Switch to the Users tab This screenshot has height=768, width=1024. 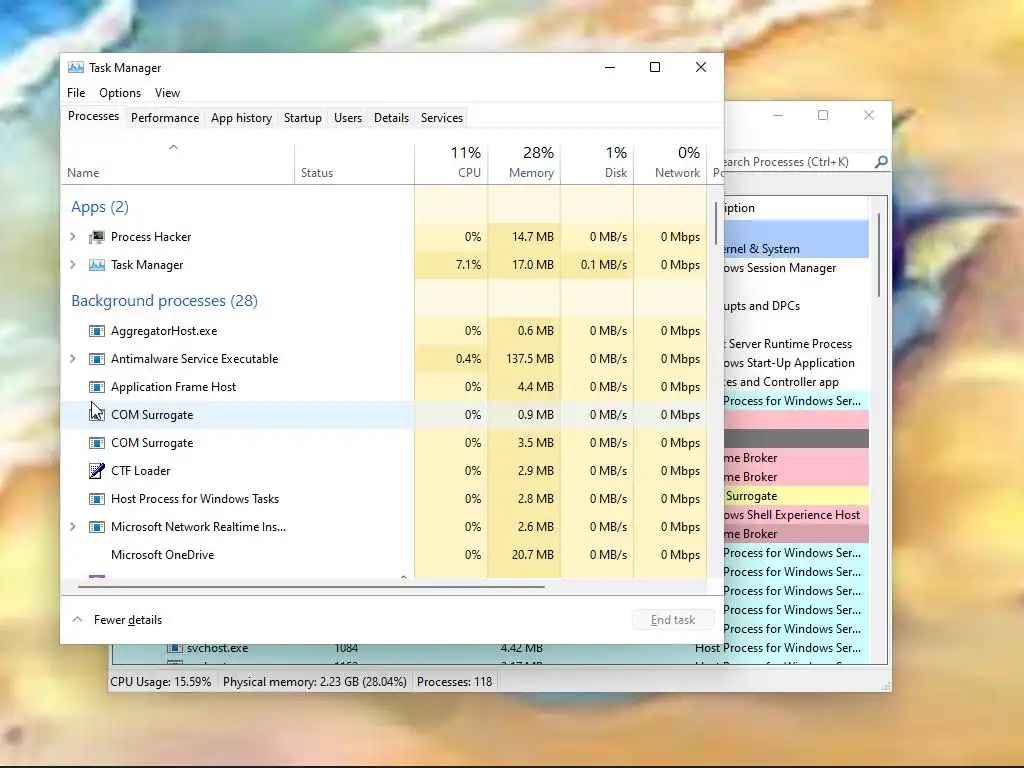[347, 118]
